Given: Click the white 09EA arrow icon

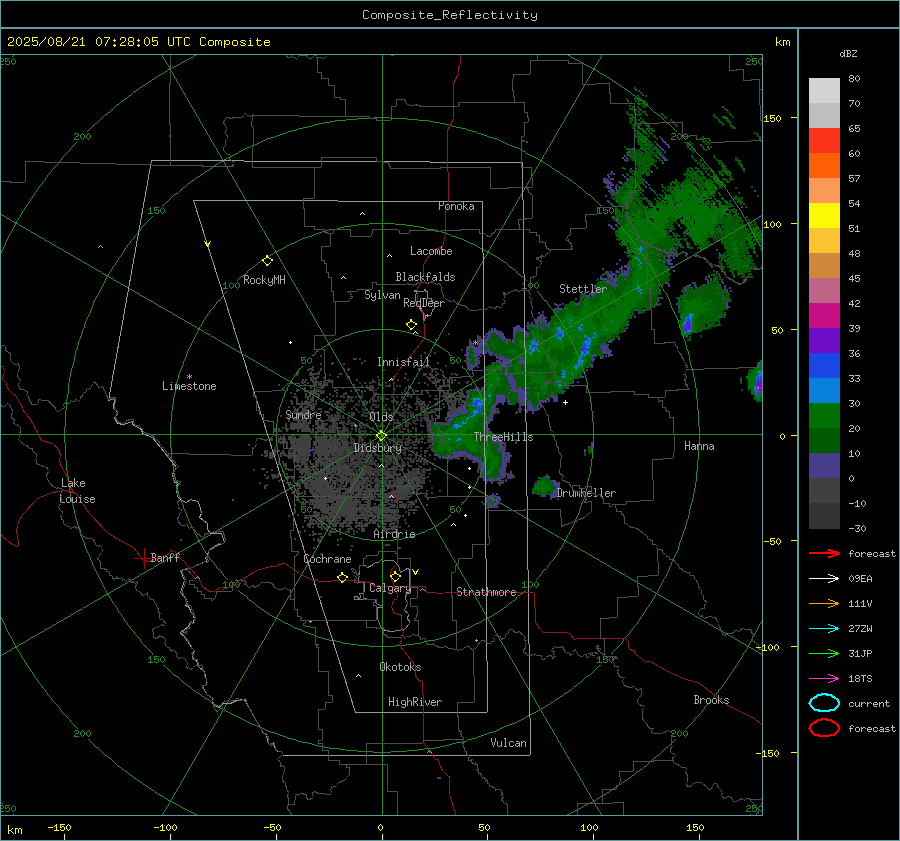Looking at the screenshot, I should 824,579.
